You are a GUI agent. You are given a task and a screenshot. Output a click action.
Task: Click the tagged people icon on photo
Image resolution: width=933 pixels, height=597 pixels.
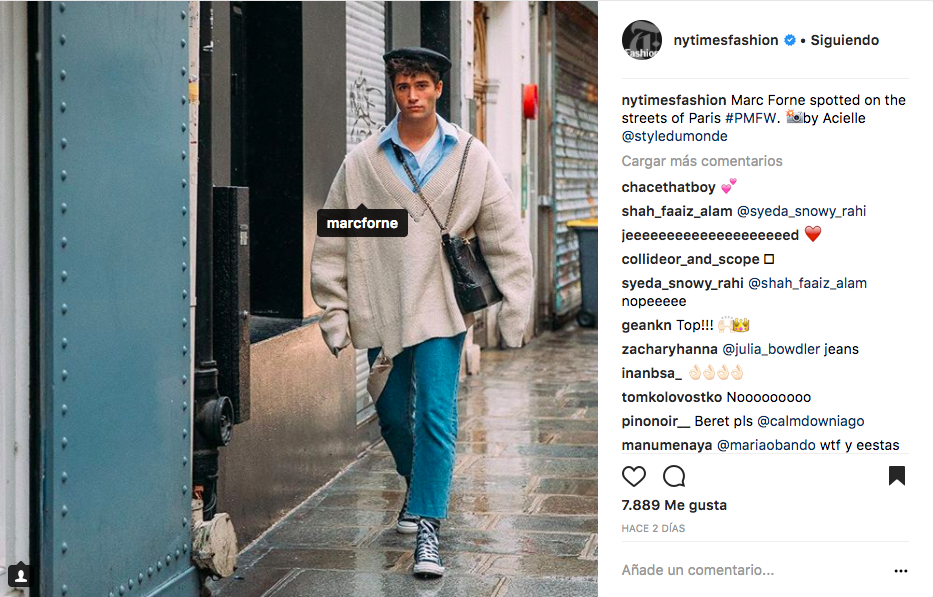[20, 576]
